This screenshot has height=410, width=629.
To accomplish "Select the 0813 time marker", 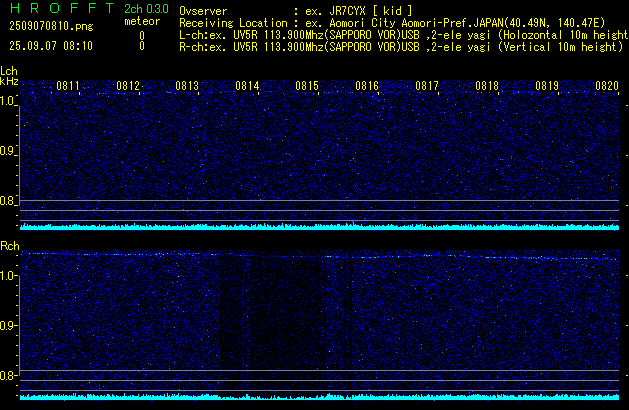I will pos(187,86).
